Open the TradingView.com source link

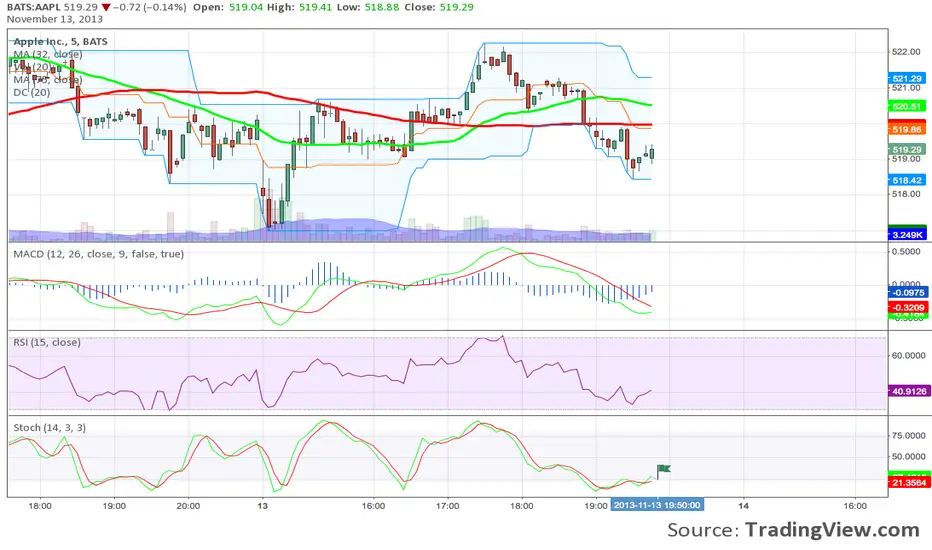(x=832, y=529)
